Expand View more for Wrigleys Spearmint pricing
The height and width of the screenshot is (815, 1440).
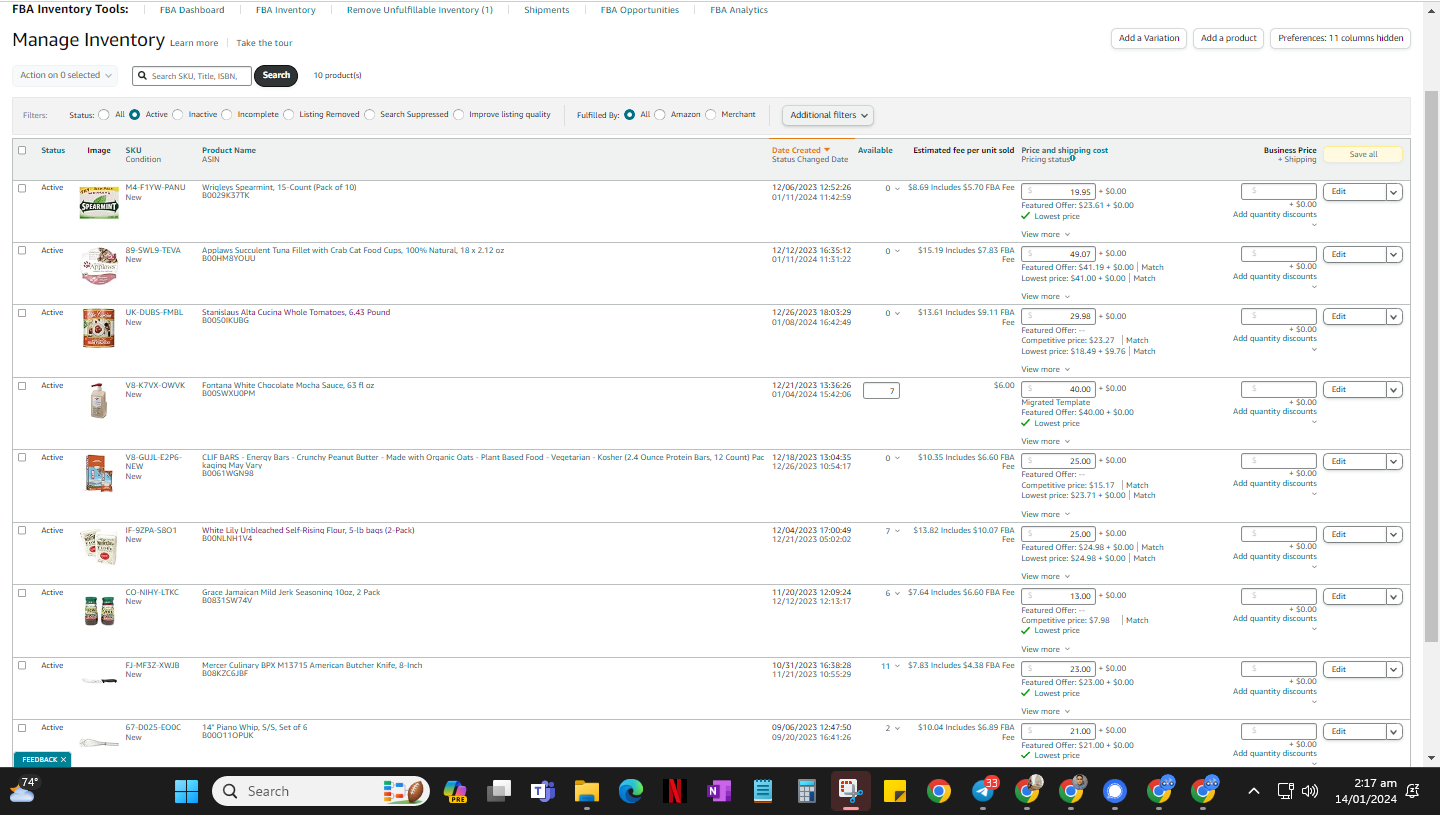1045,234
